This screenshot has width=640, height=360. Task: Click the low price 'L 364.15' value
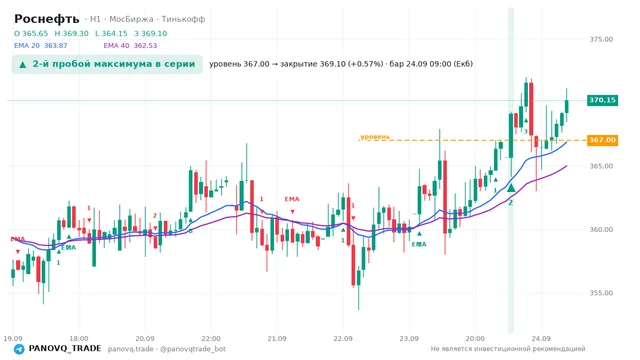111,33
